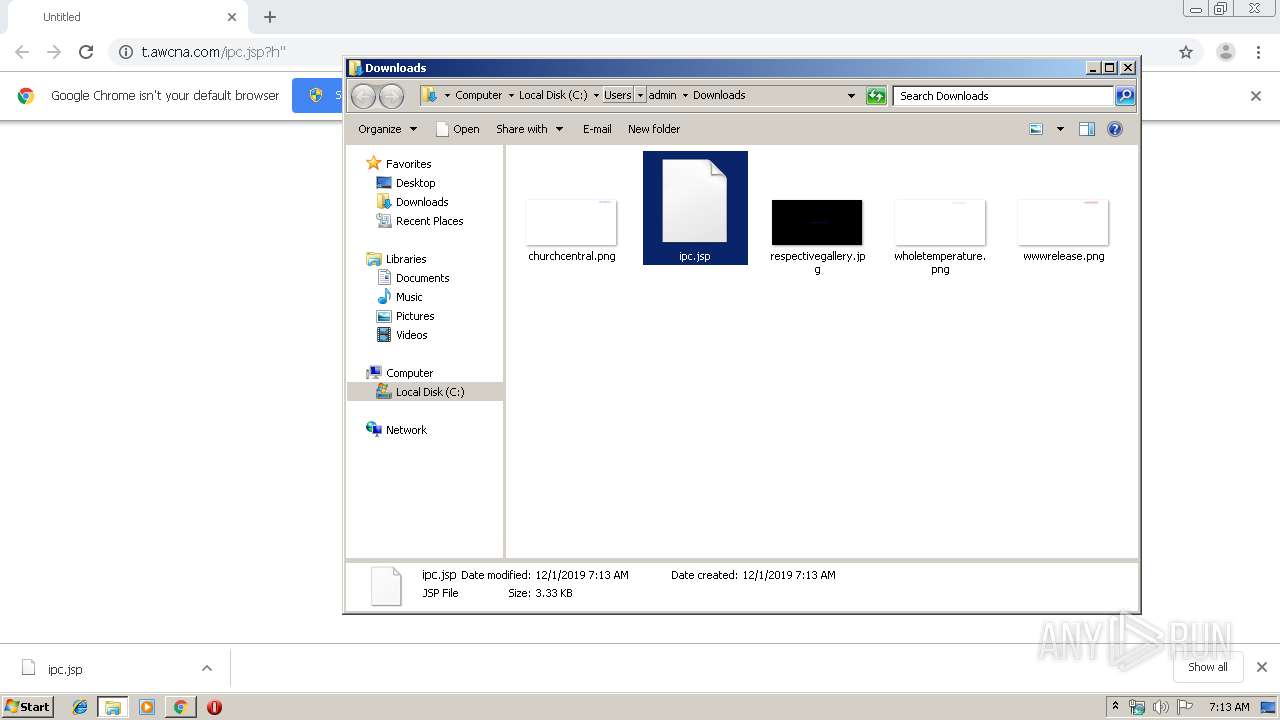1280x720 pixels.
Task: Show the preview pane
Action: click(1087, 129)
